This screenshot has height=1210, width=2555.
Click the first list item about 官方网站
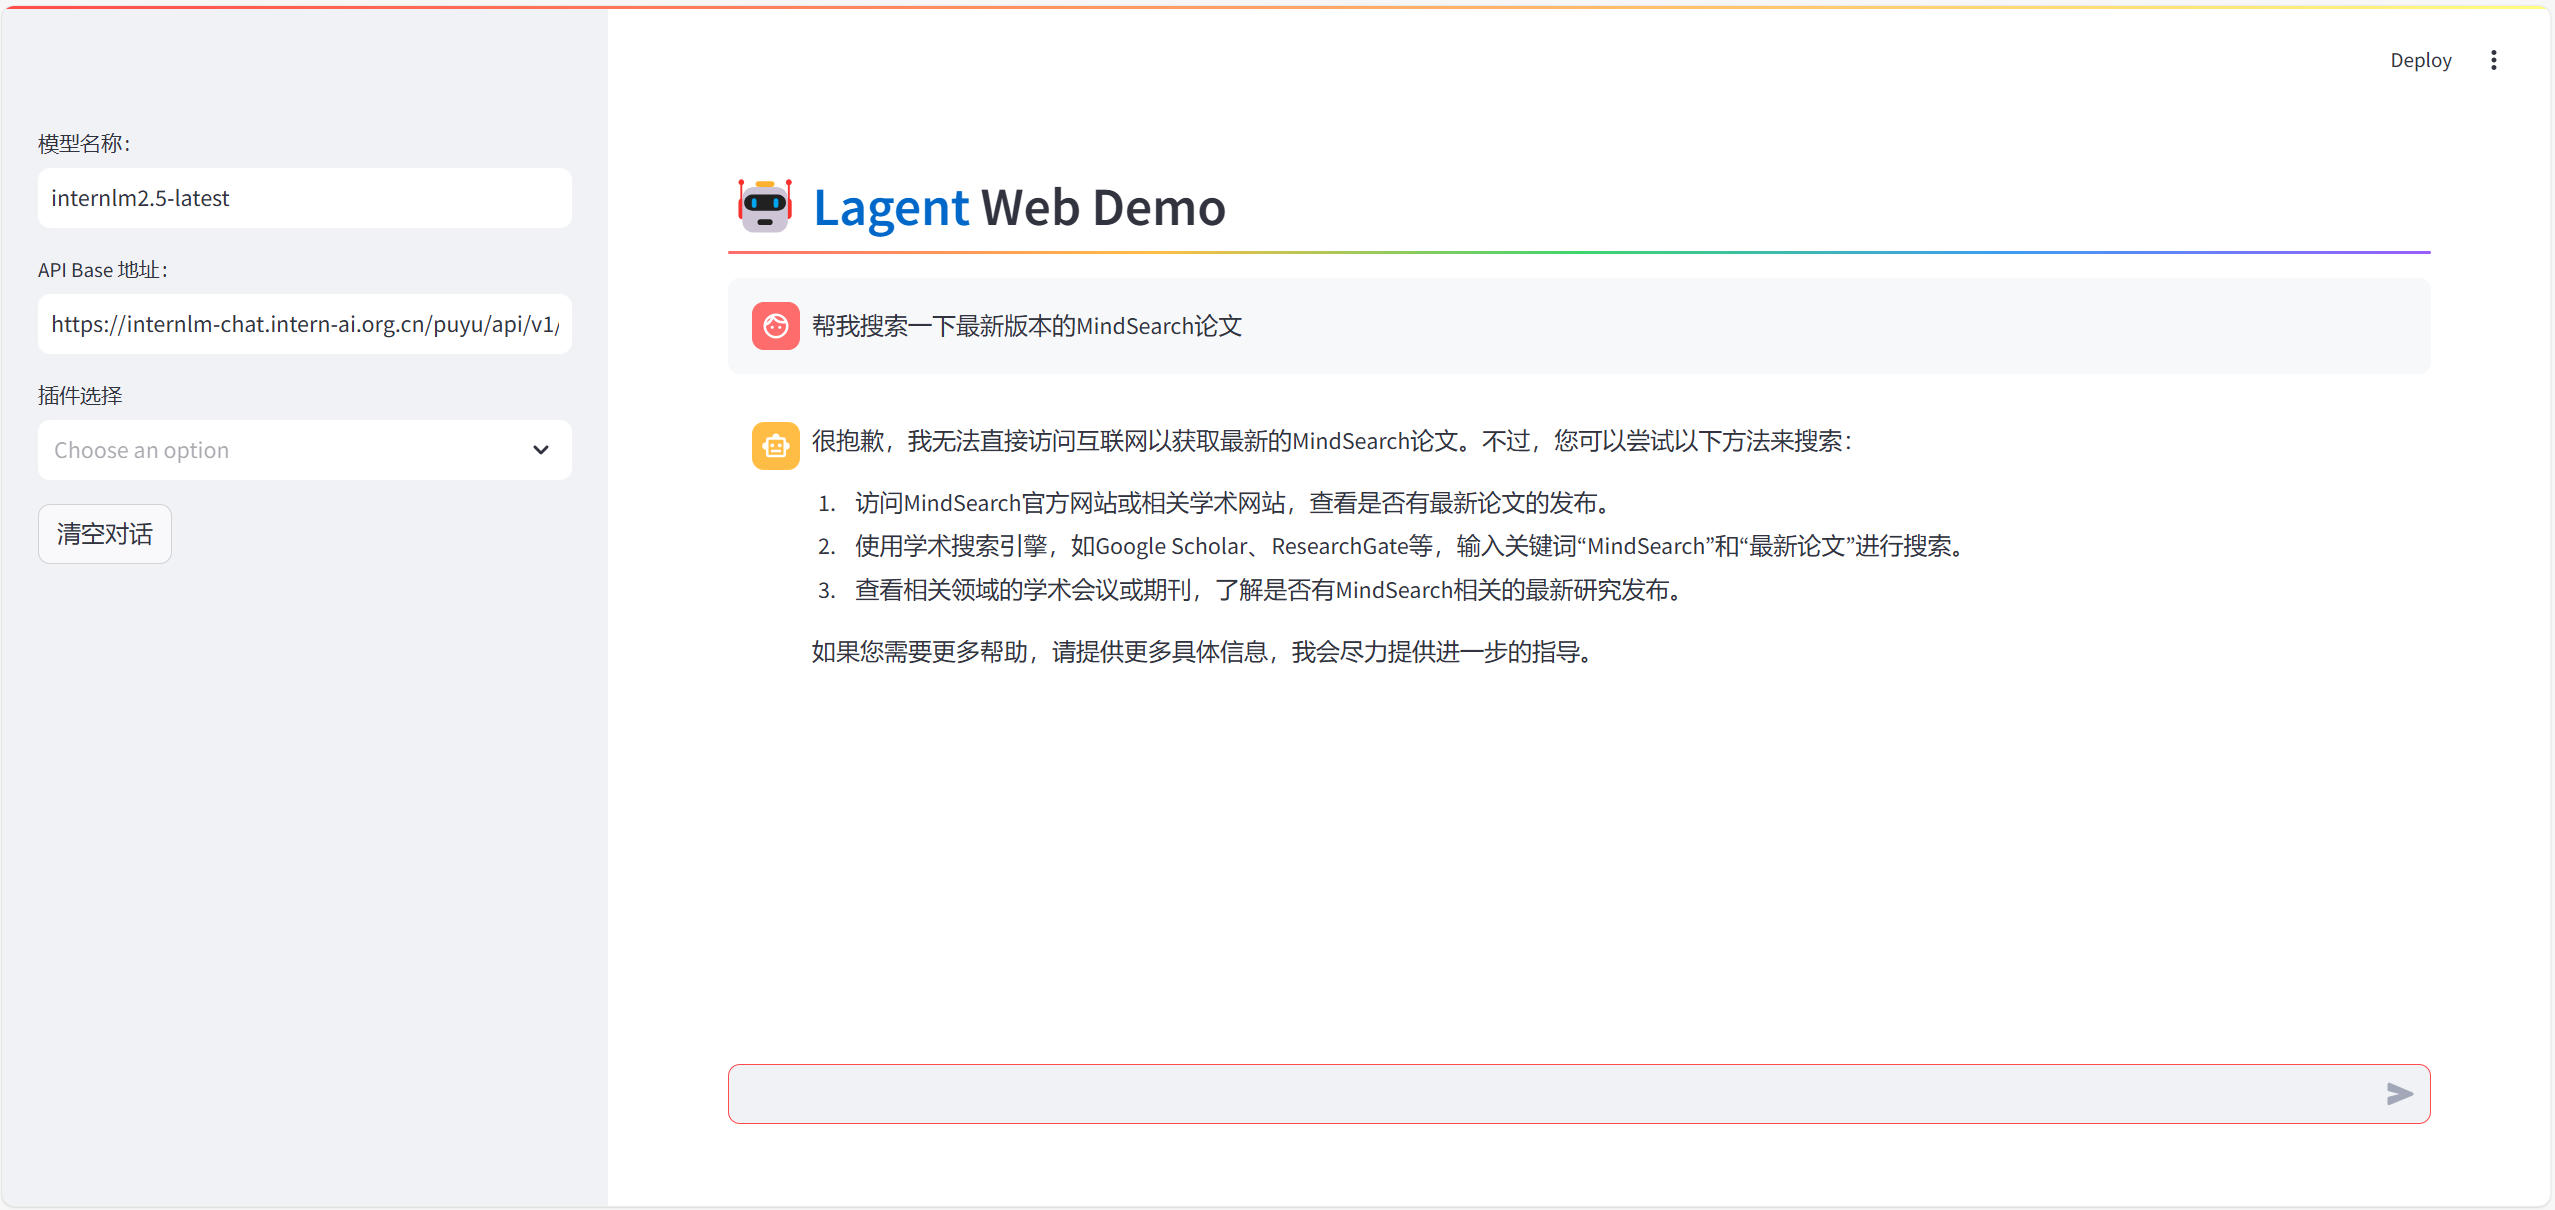pos(1234,503)
